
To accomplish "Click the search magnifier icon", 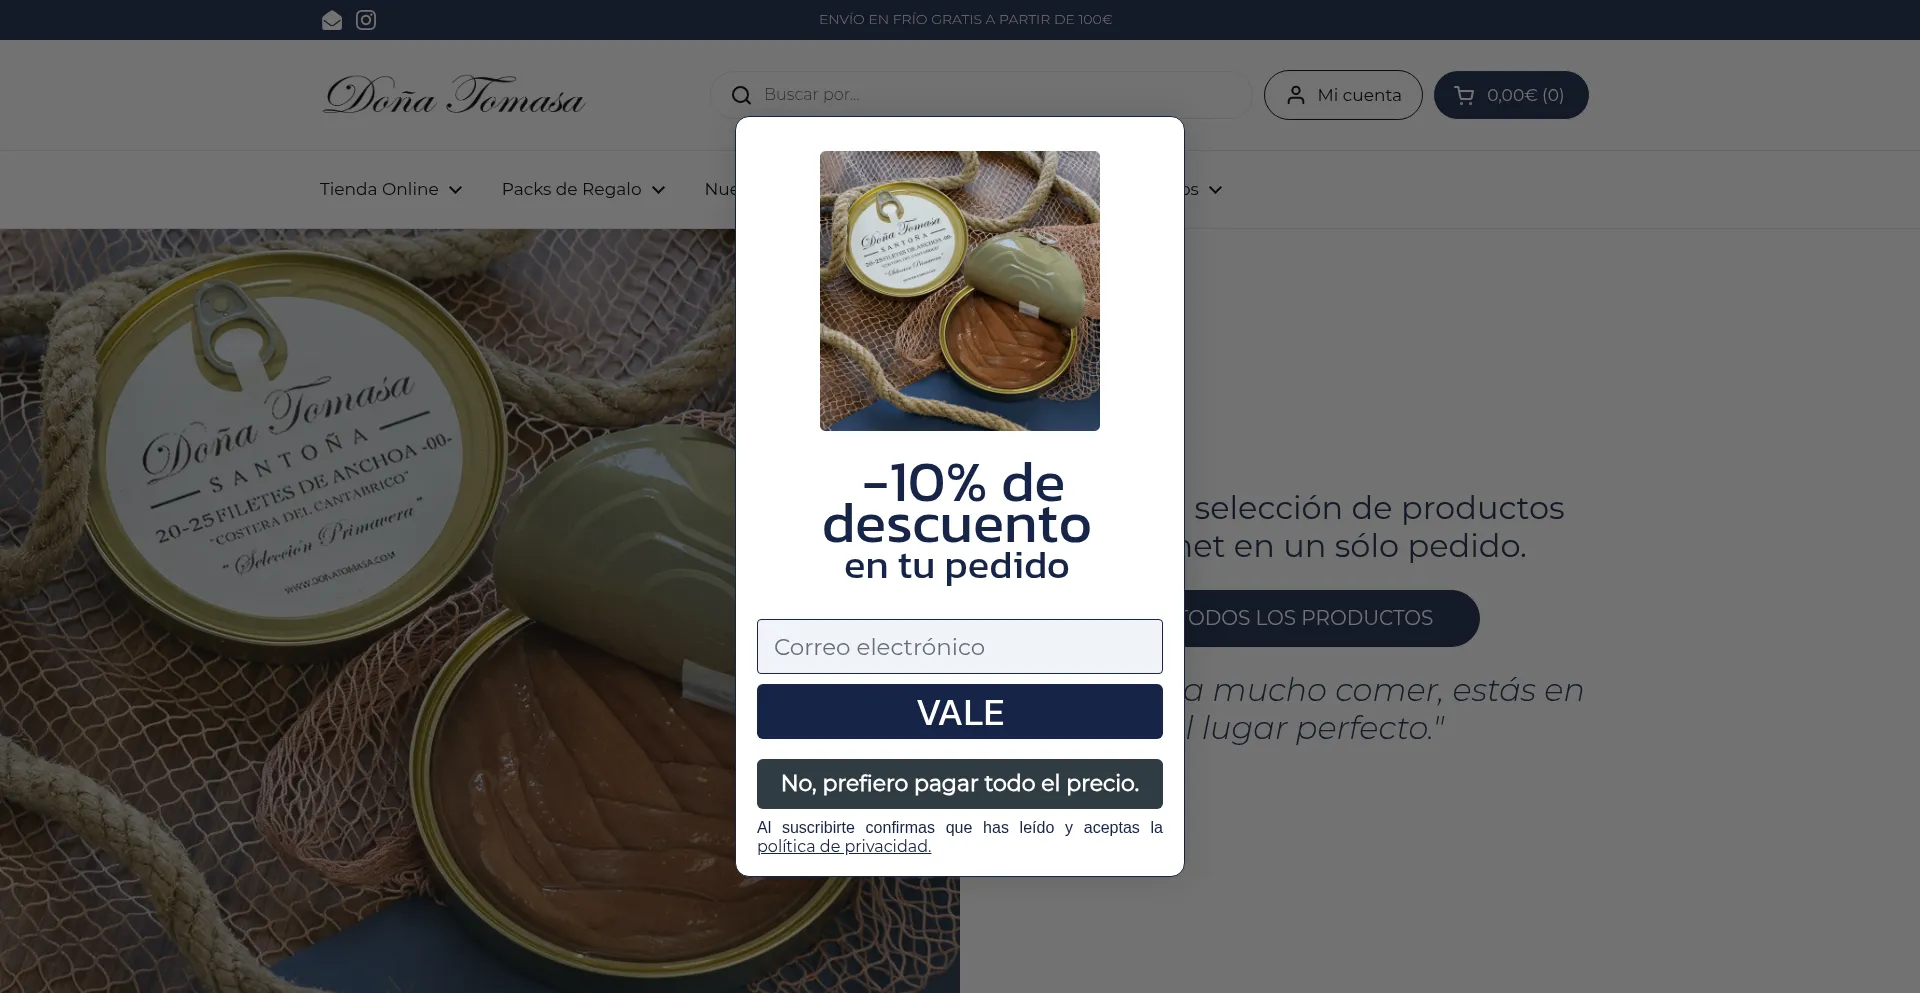I will click(741, 95).
